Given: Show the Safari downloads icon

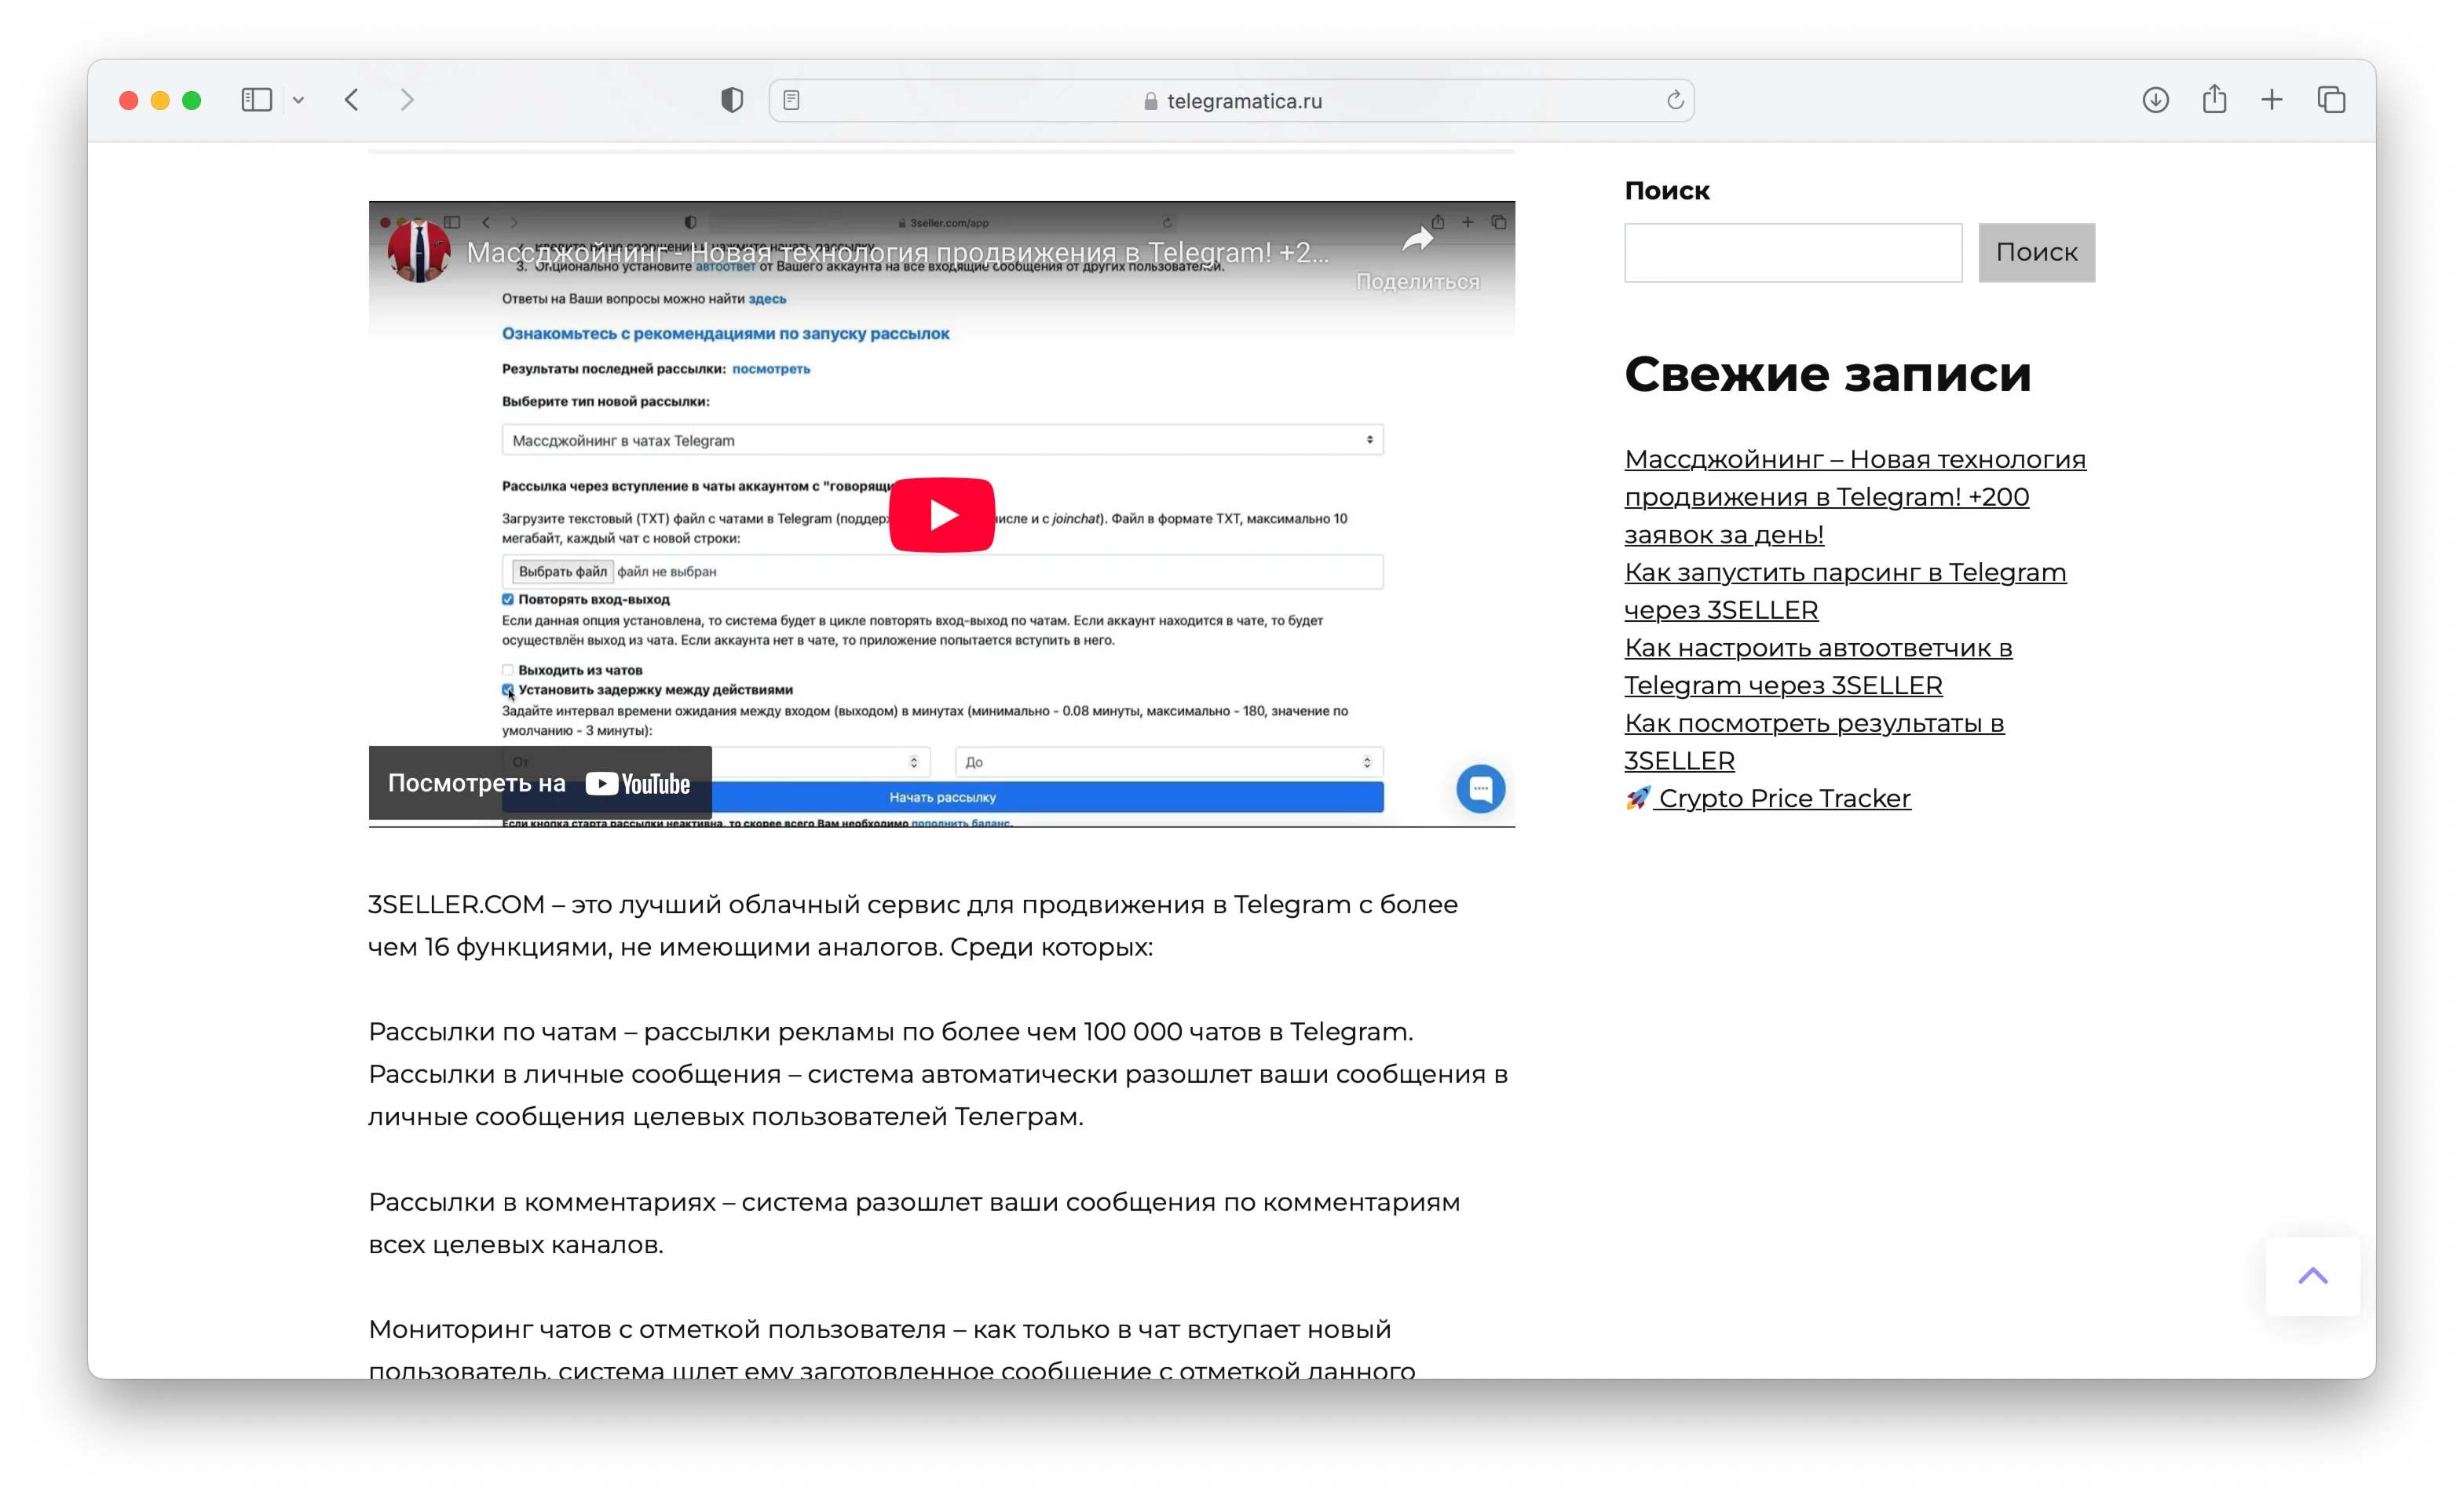Looking at the screenshot, I should 2155,100.
